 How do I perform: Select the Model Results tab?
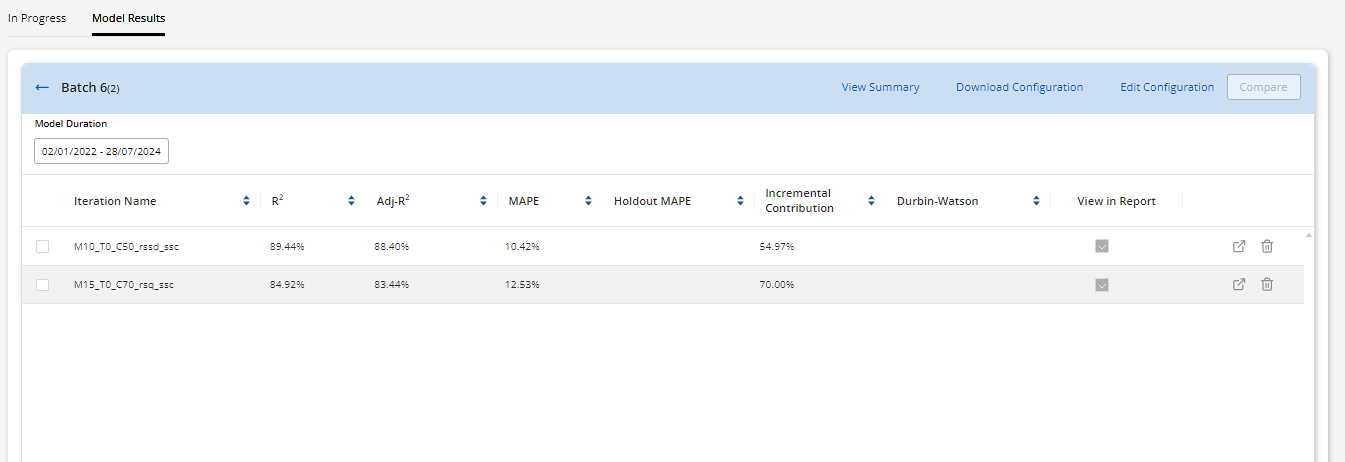pyautogui.click(x=129, y=18)
